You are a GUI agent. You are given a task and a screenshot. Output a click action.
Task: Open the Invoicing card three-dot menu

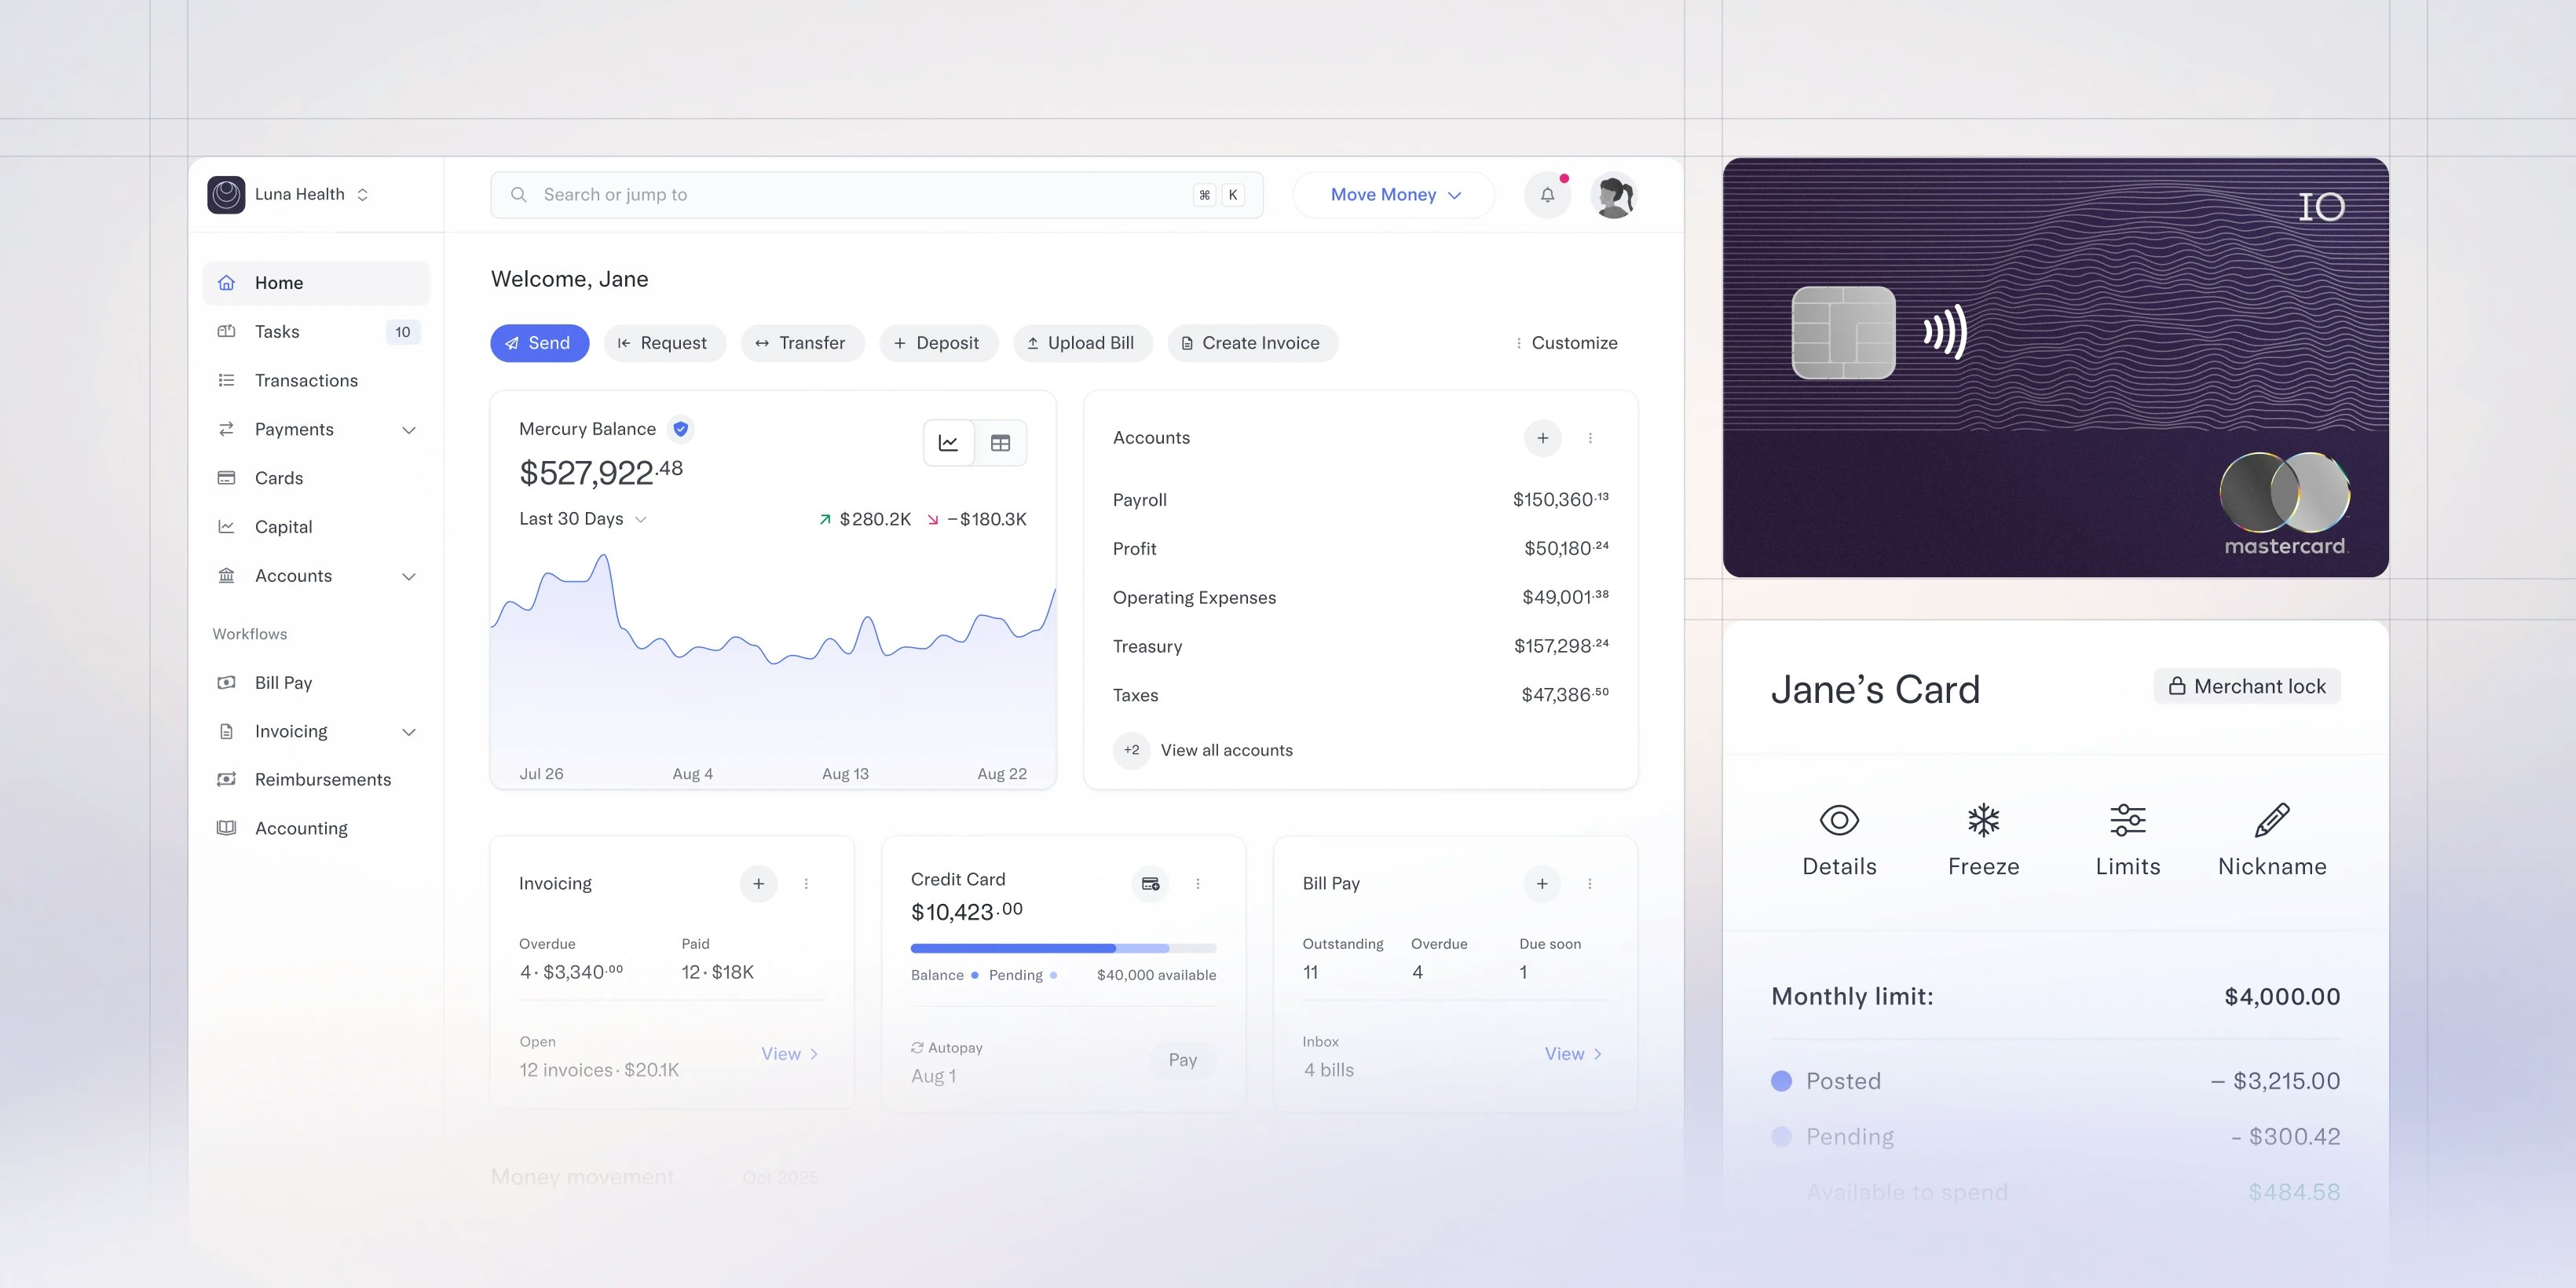[x=807, y=884]
